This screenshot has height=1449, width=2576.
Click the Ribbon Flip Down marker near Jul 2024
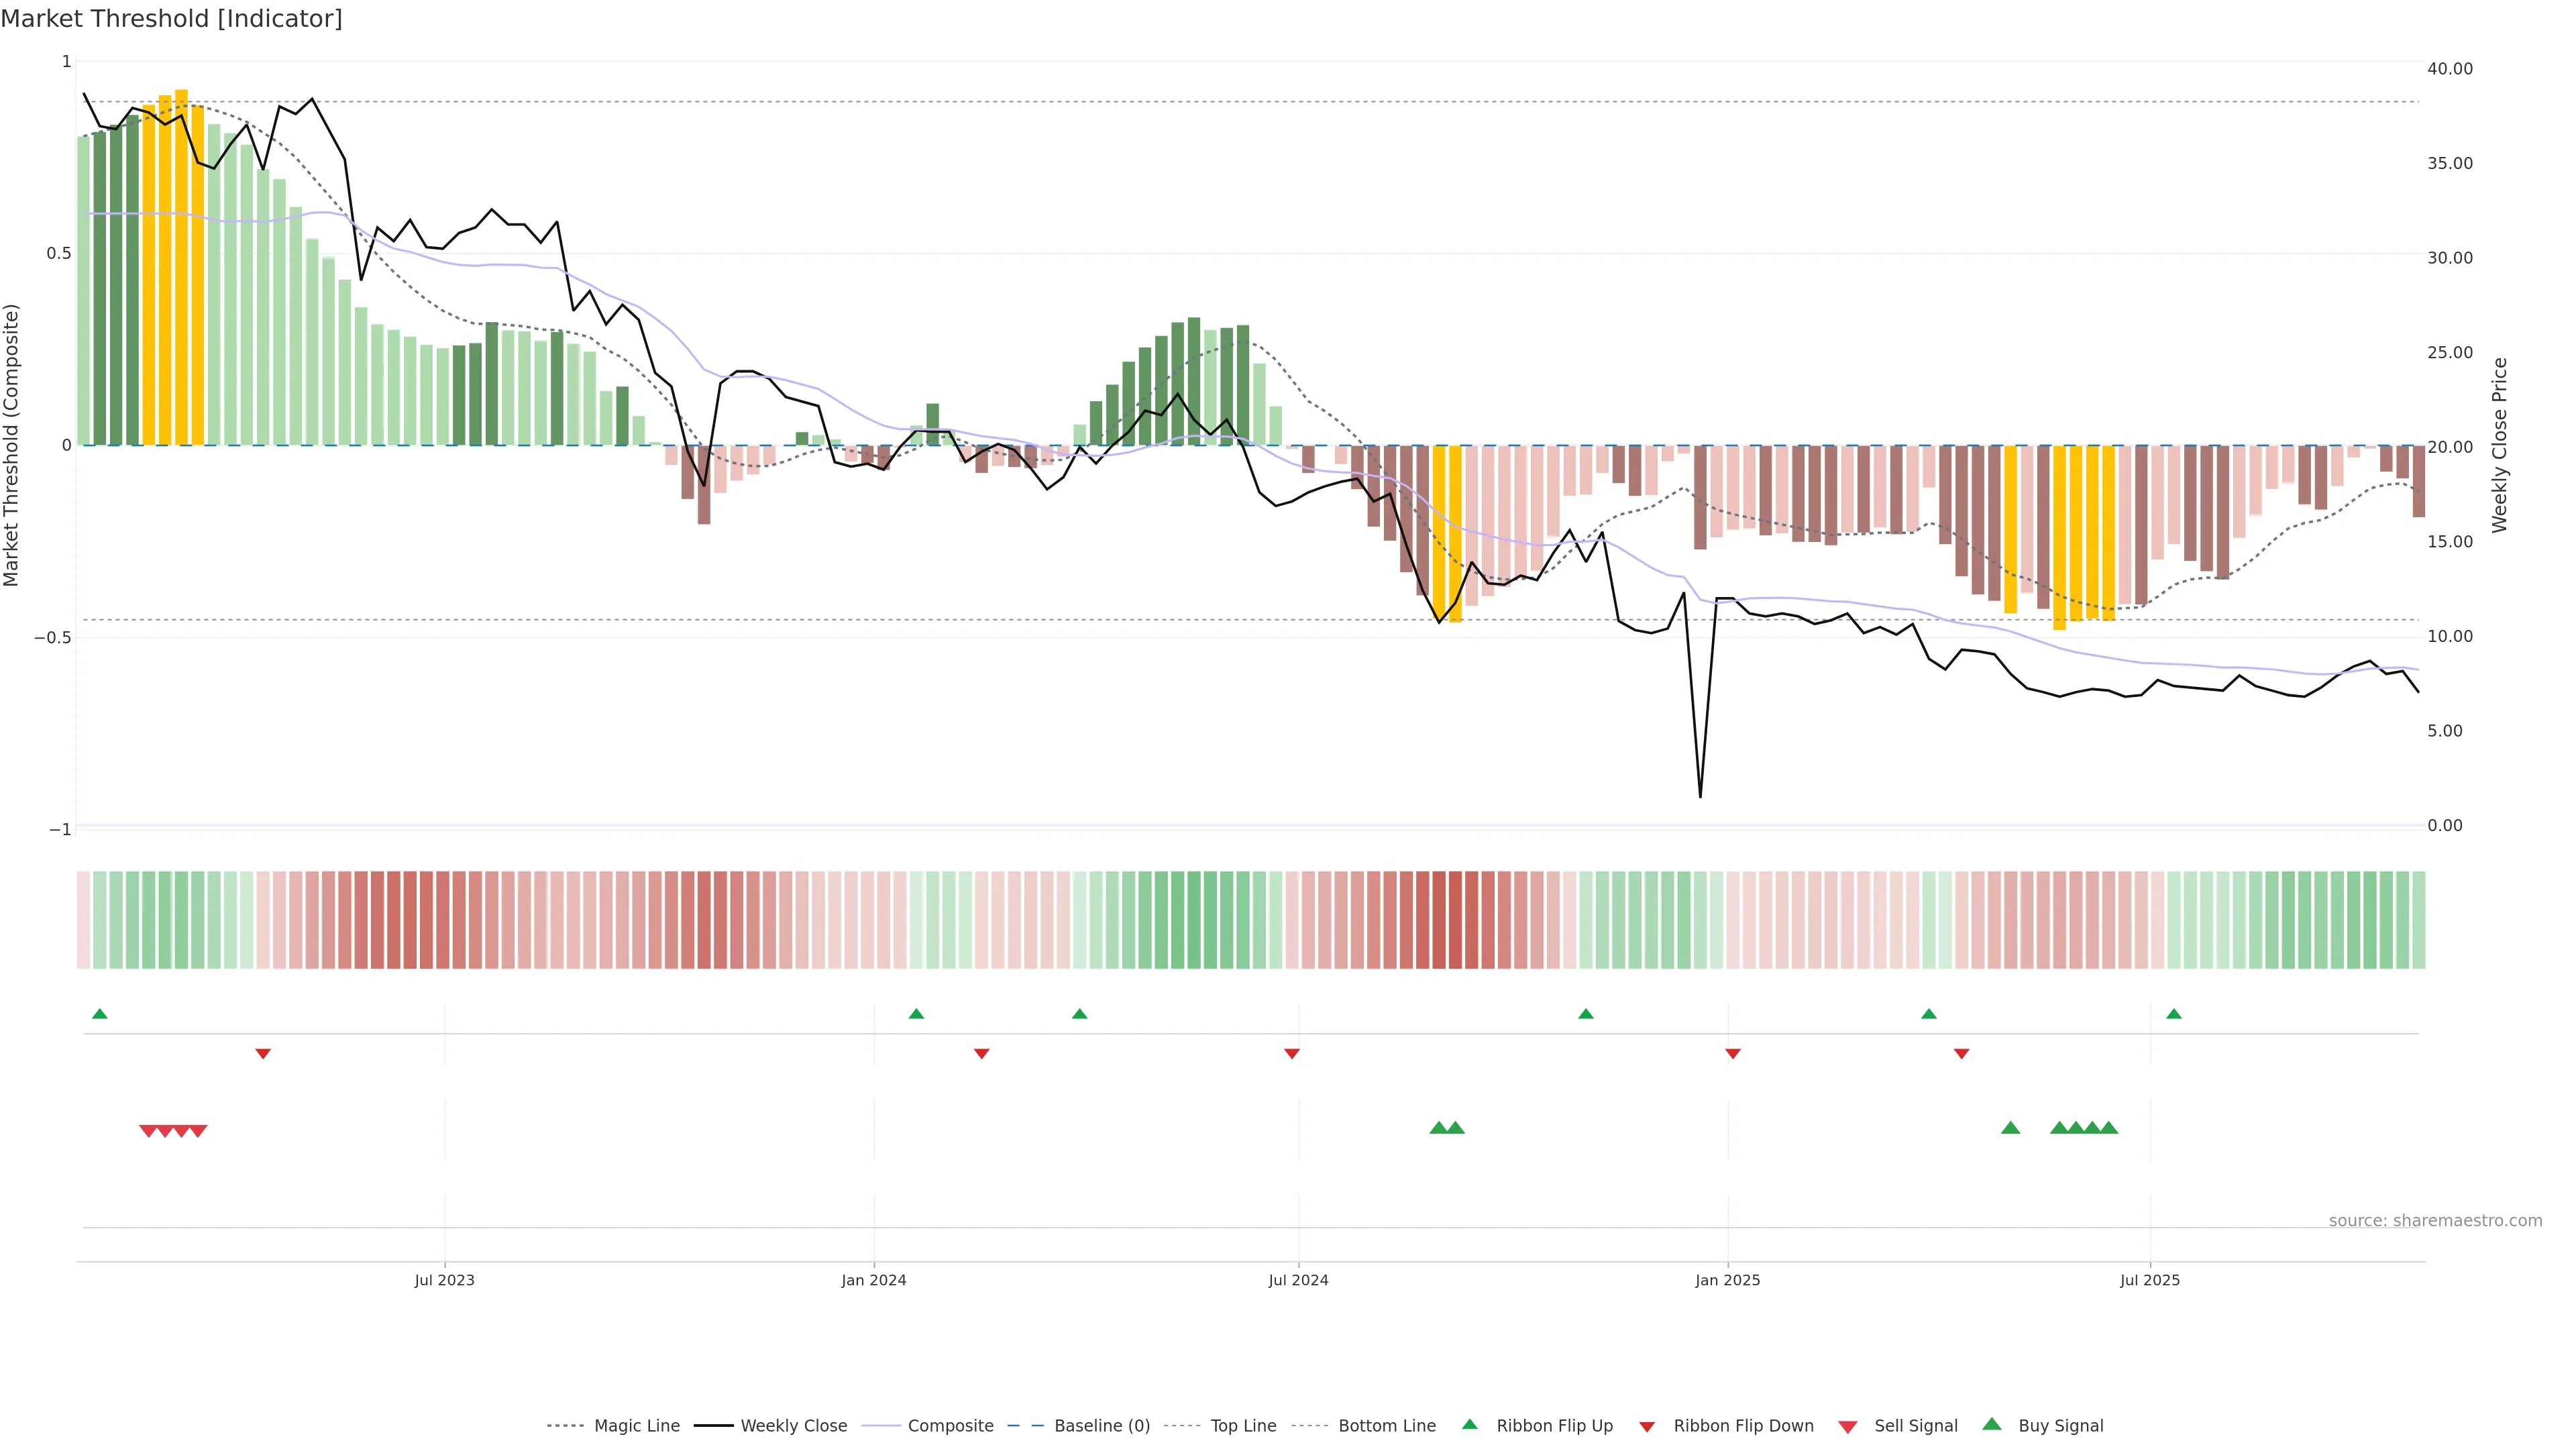click(1292, 1053)
